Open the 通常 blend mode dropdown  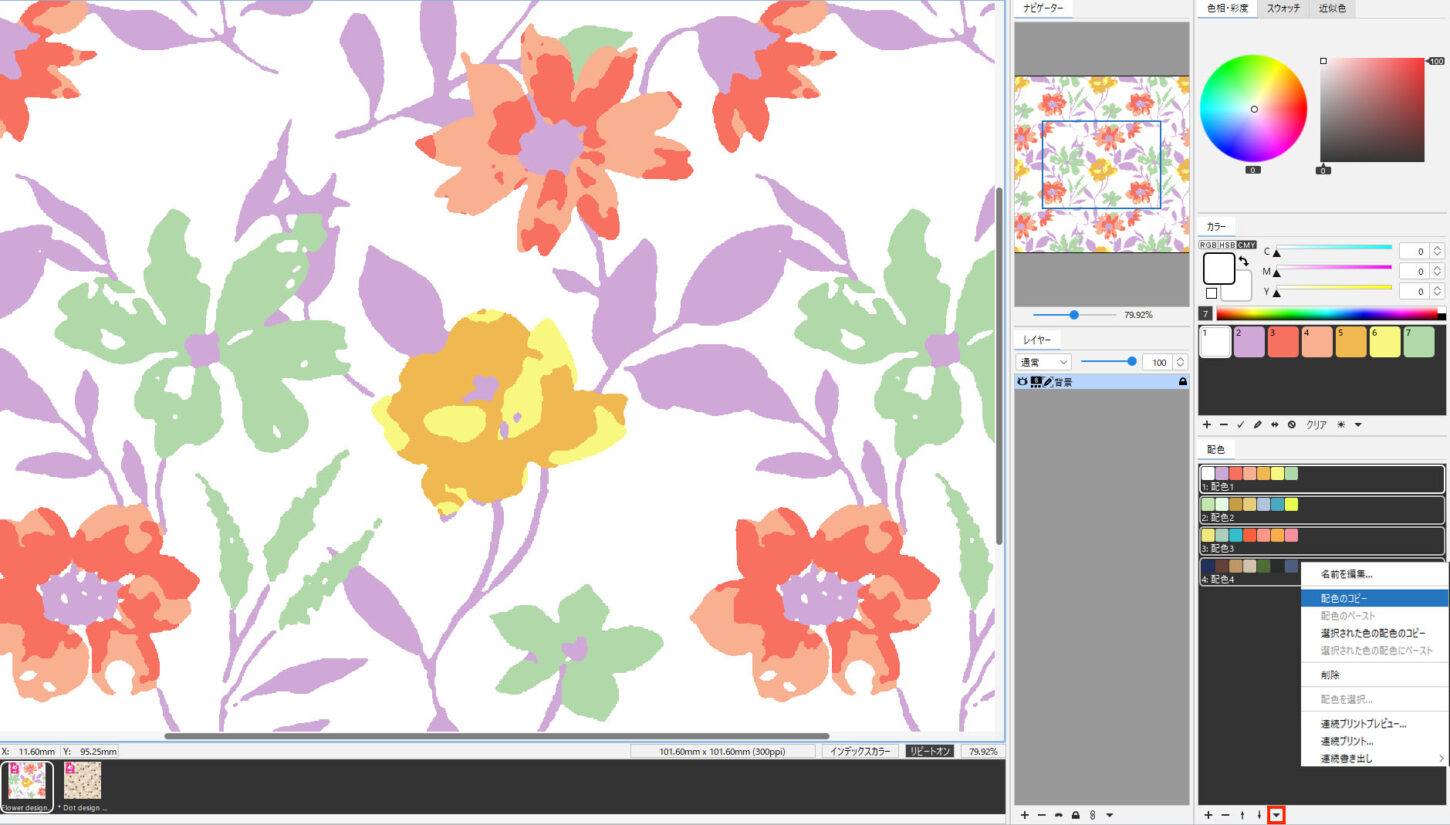tap(1043, 362)
